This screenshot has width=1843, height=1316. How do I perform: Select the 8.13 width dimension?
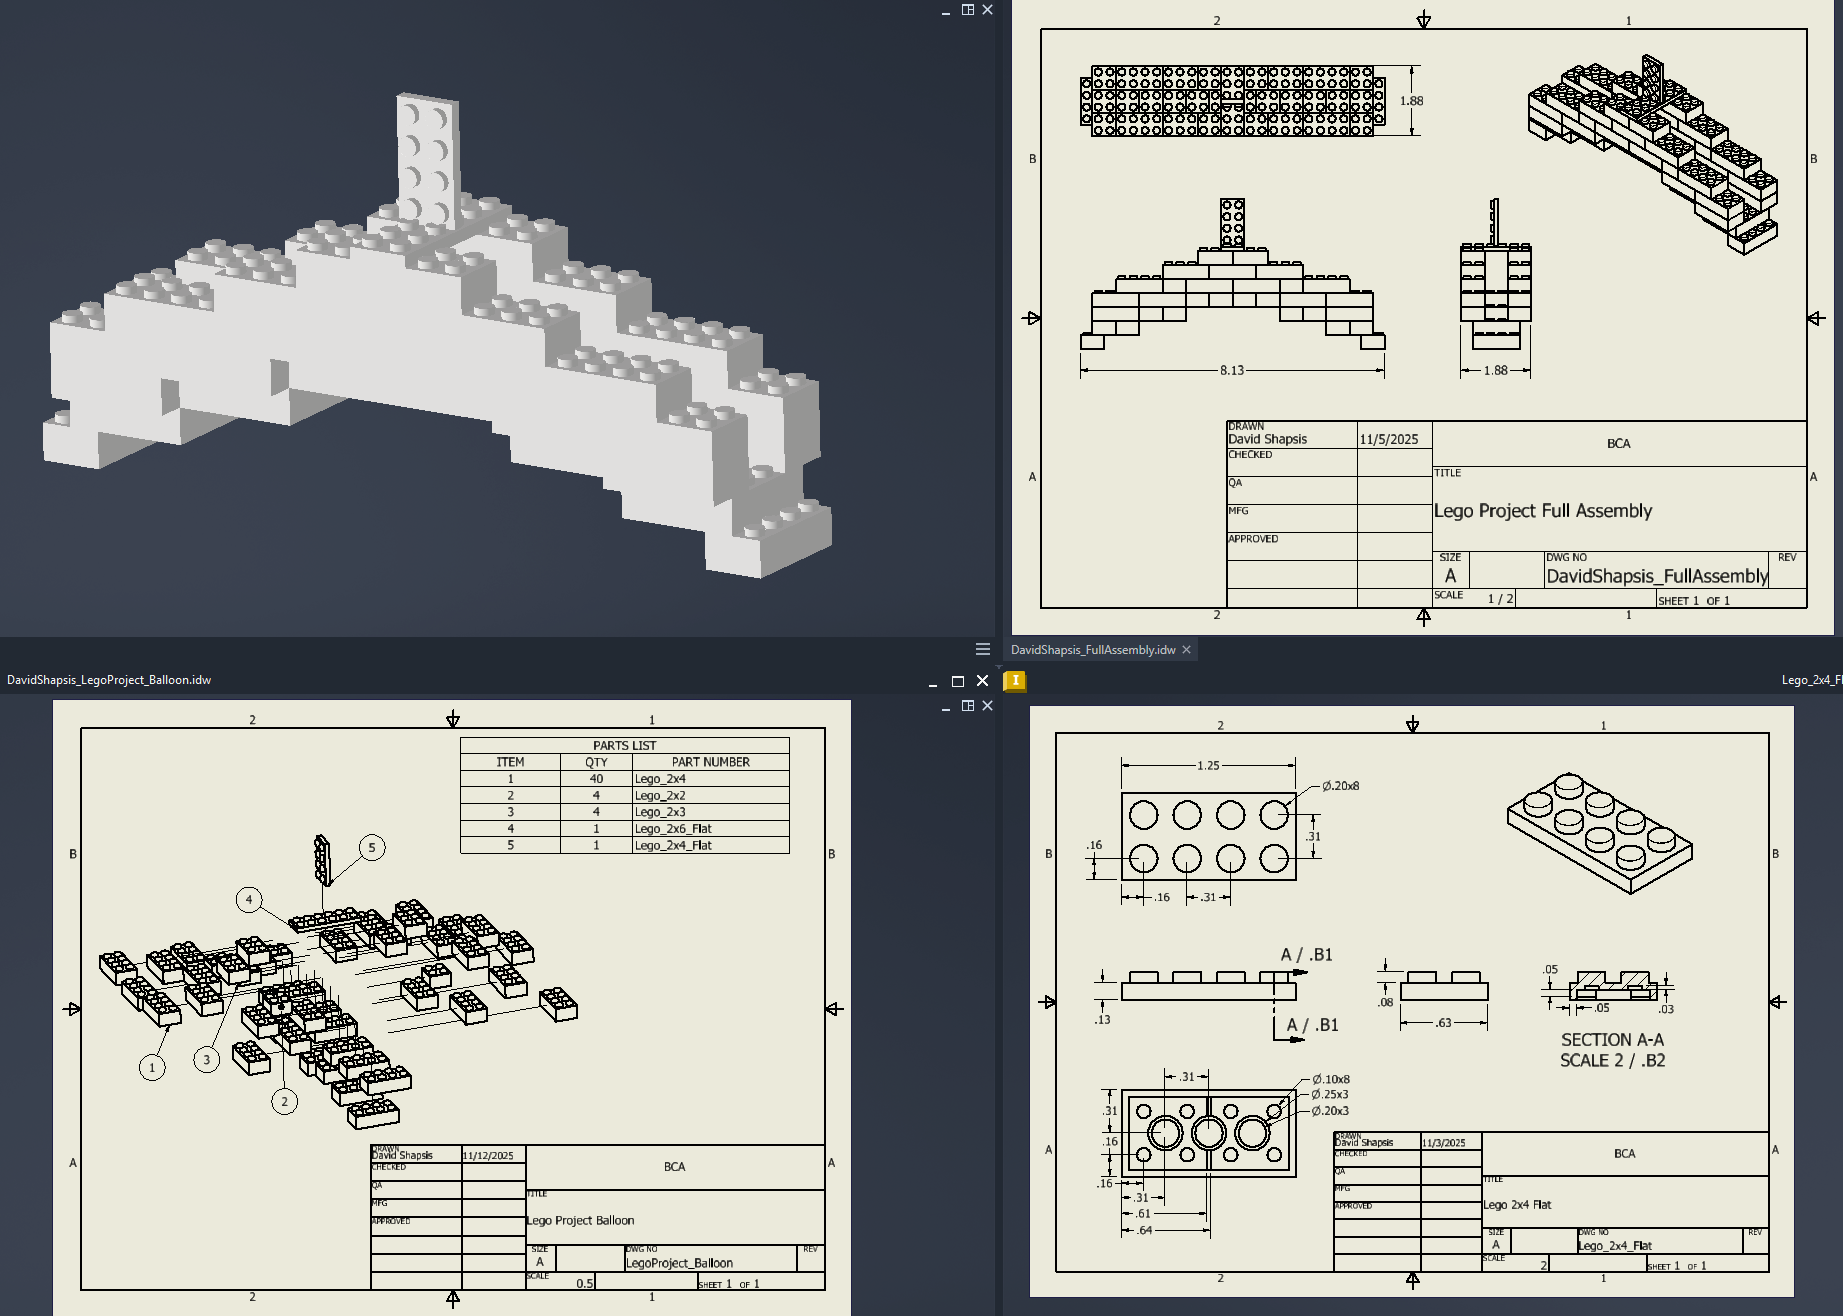tap(1231, 370)
